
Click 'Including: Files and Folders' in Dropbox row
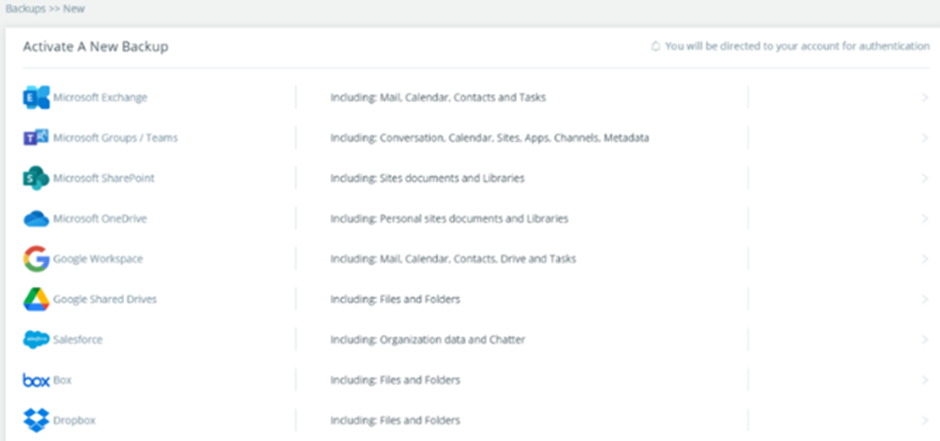coord(396,420)
